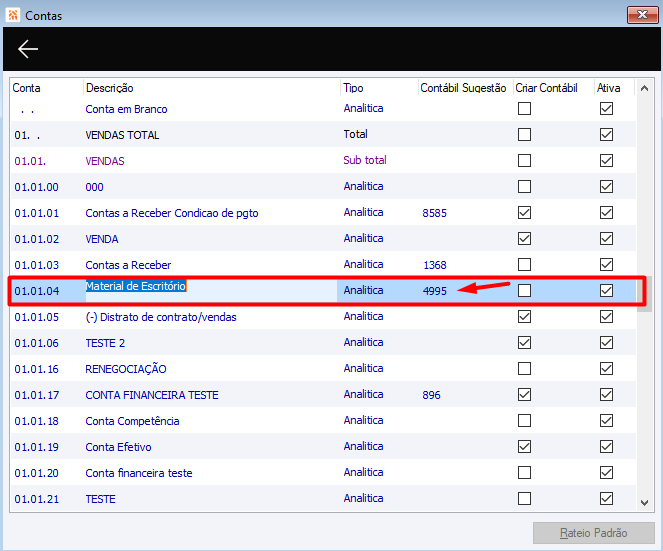This screenshot has height=551, width=663.
Task: Click account number '01.01.16'
Action: (x=36, y=369)
